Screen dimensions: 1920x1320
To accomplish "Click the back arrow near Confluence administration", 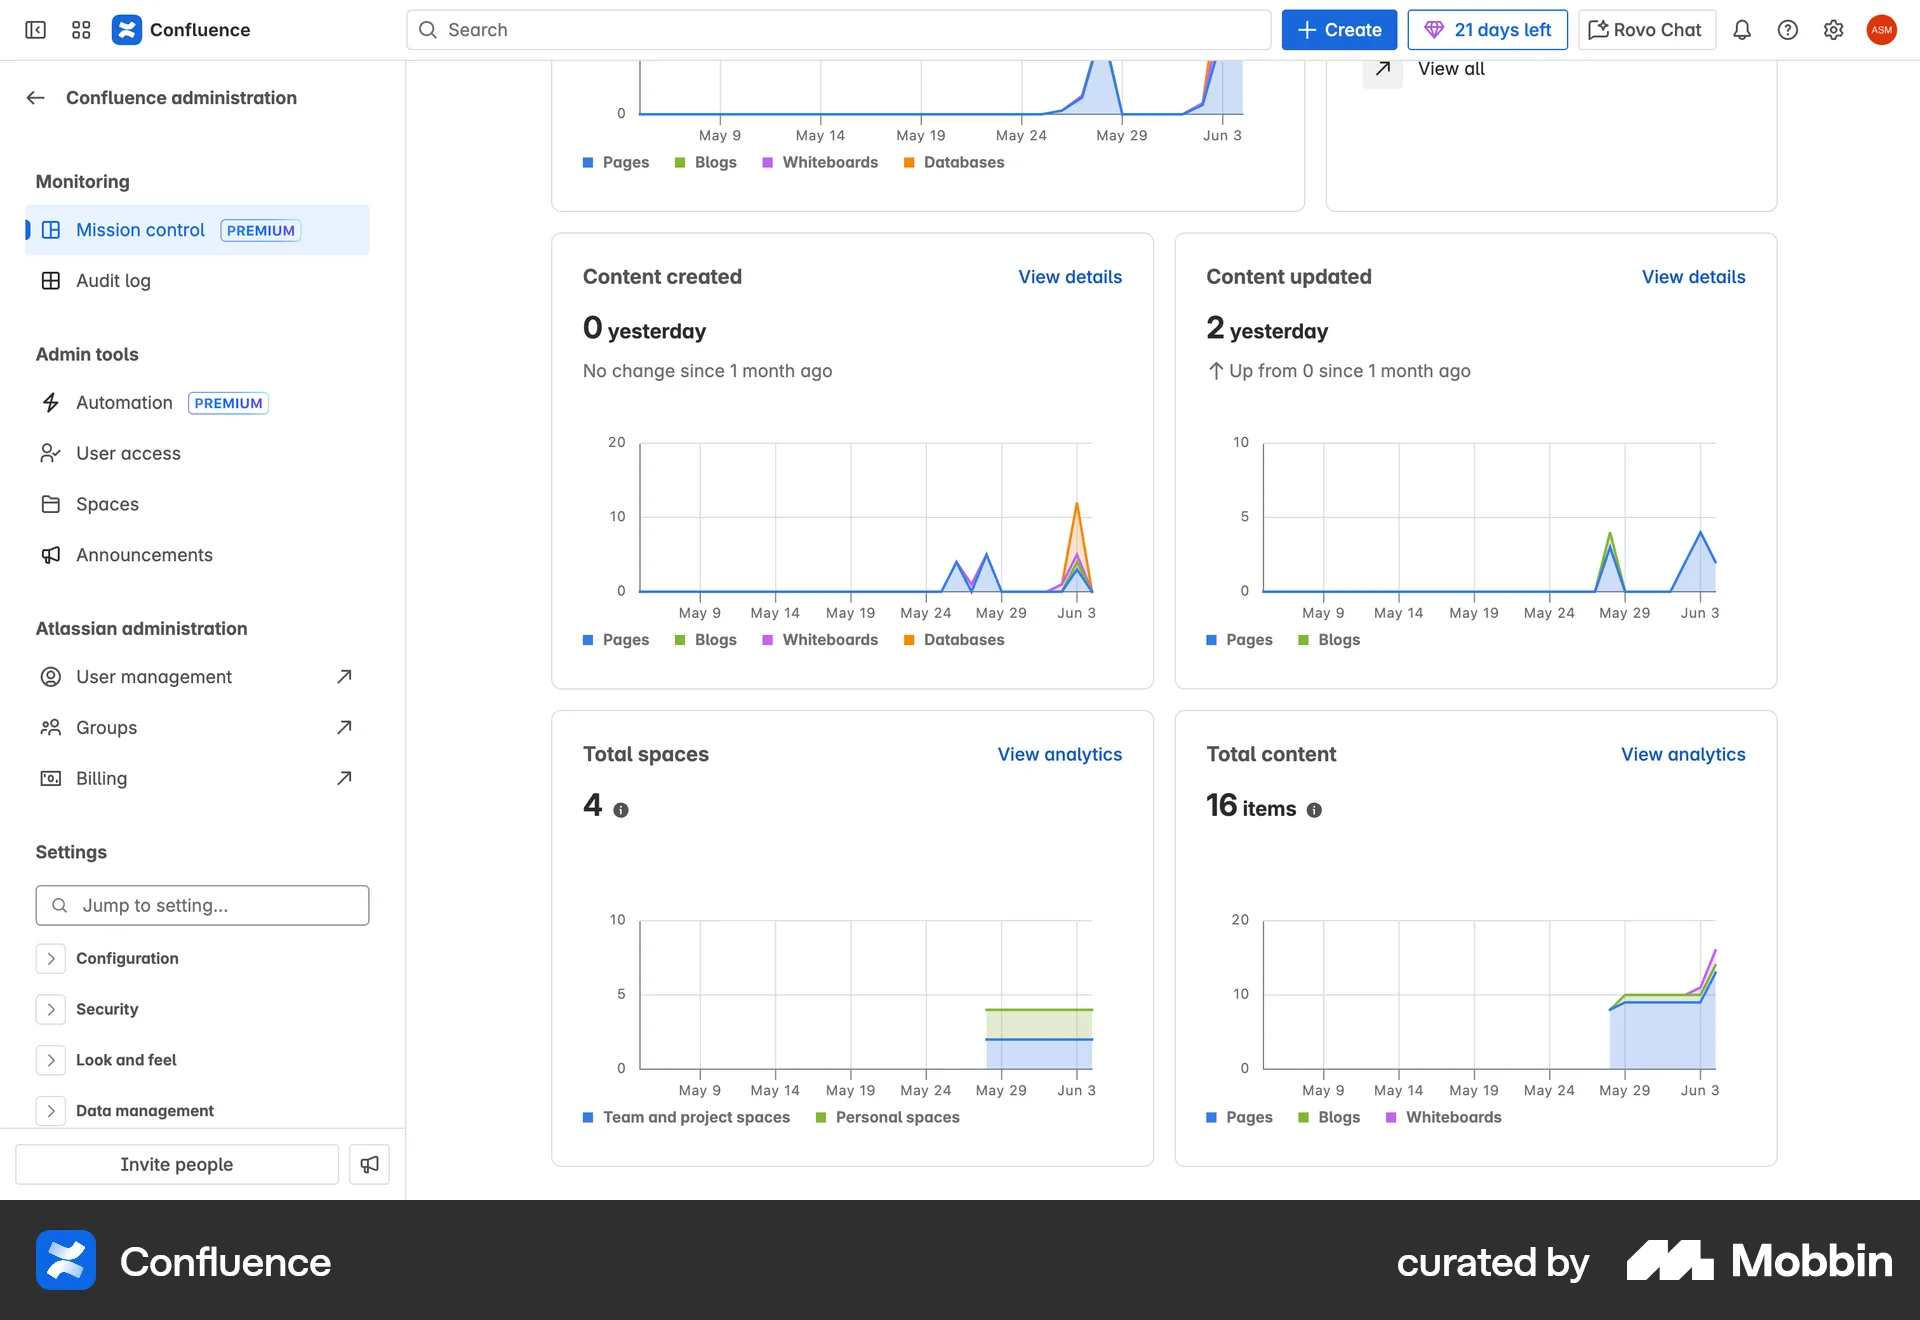I will point(35,97).
